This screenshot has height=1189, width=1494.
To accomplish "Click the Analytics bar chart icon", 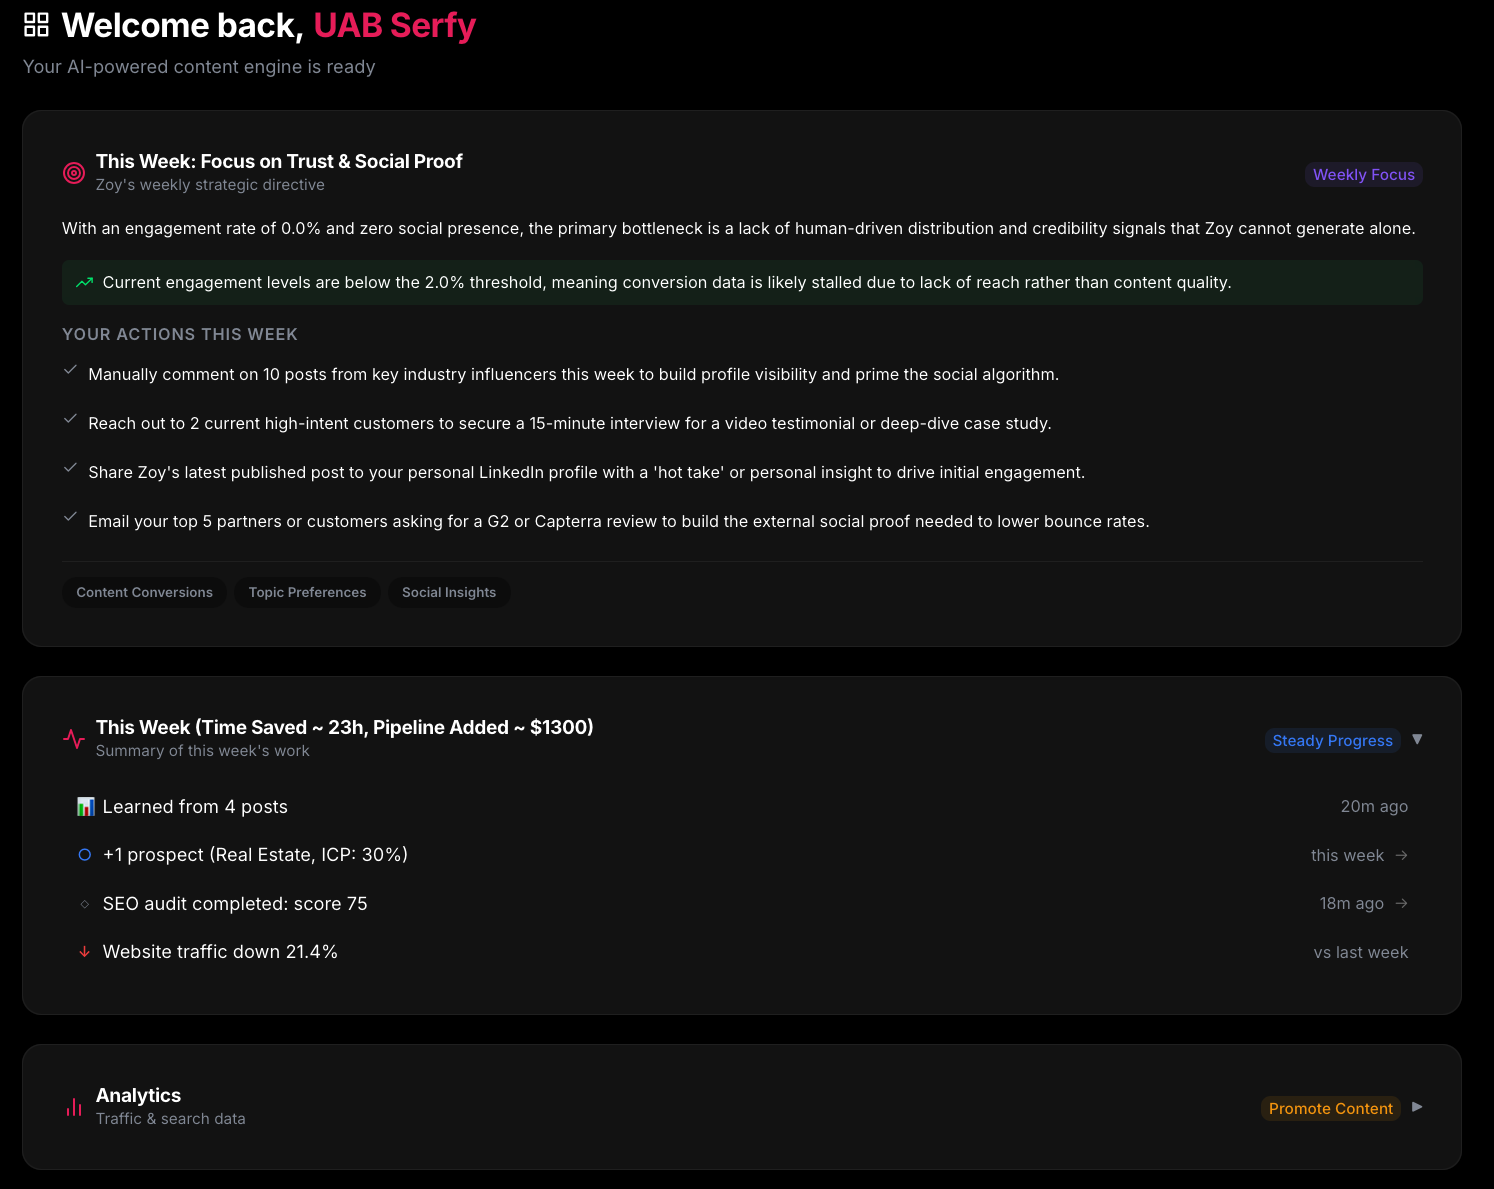I will click(73, 1106).
